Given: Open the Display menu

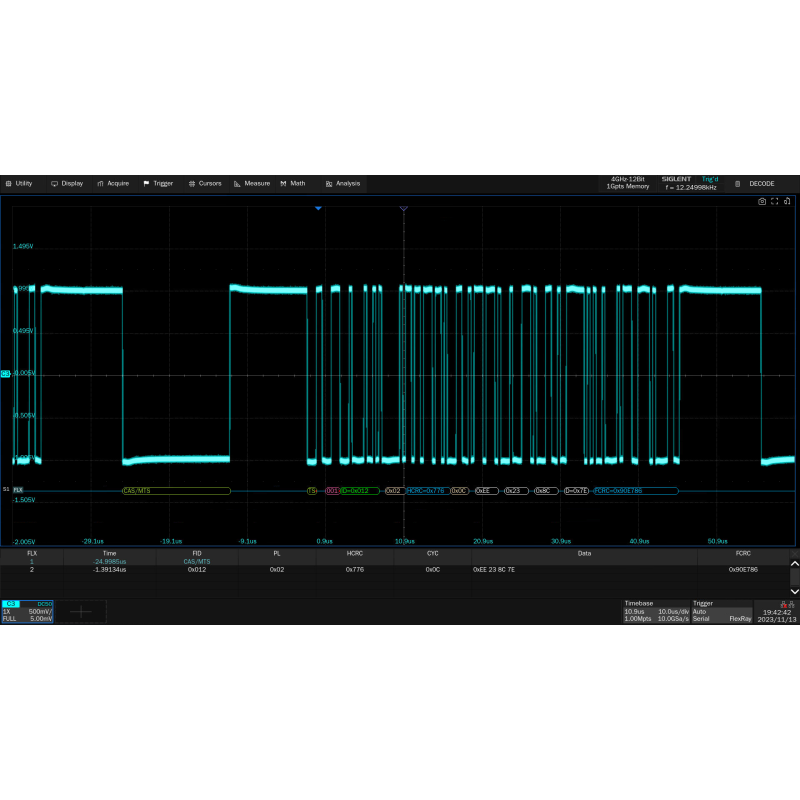Looking at the screenshot, I should [67, 184].
